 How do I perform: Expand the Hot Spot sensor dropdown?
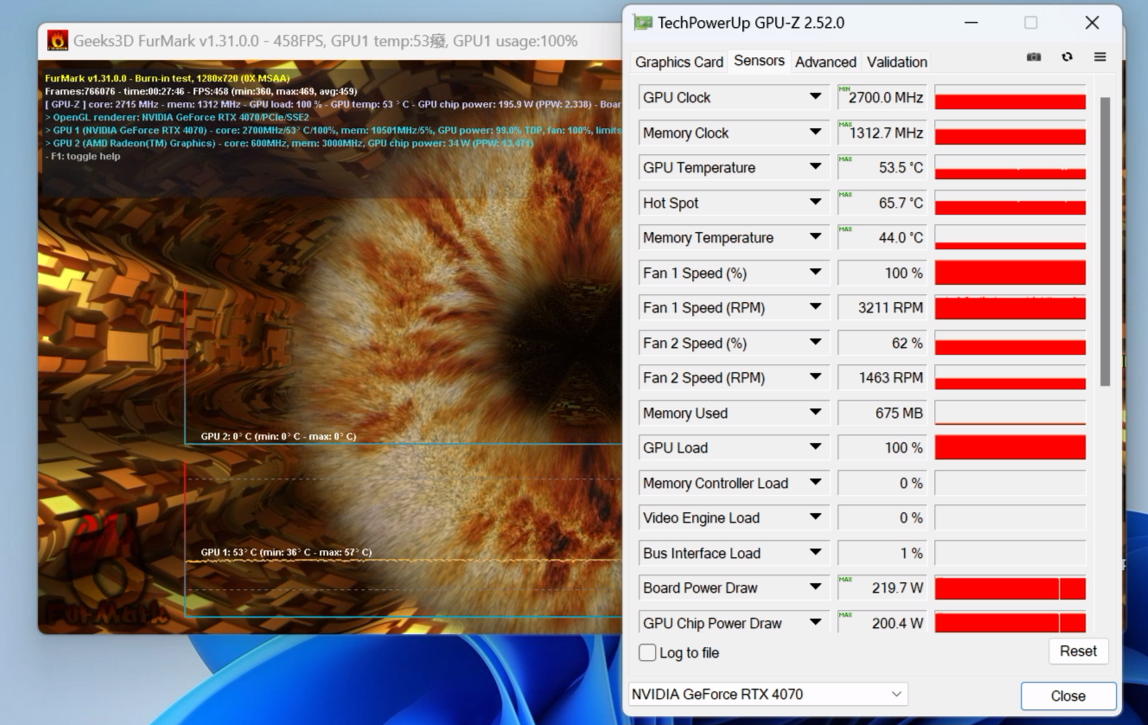pos(815,202)
